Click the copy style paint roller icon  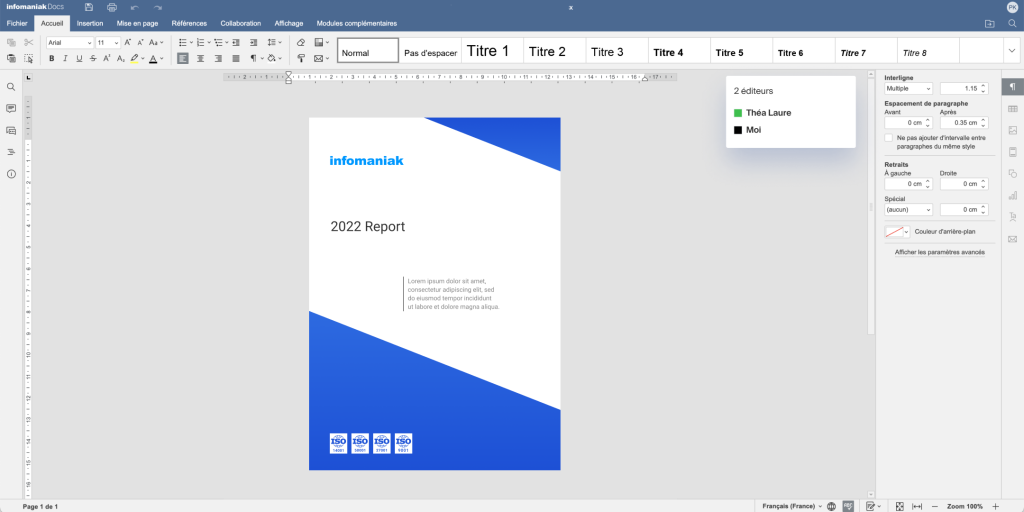click(301, 59)
